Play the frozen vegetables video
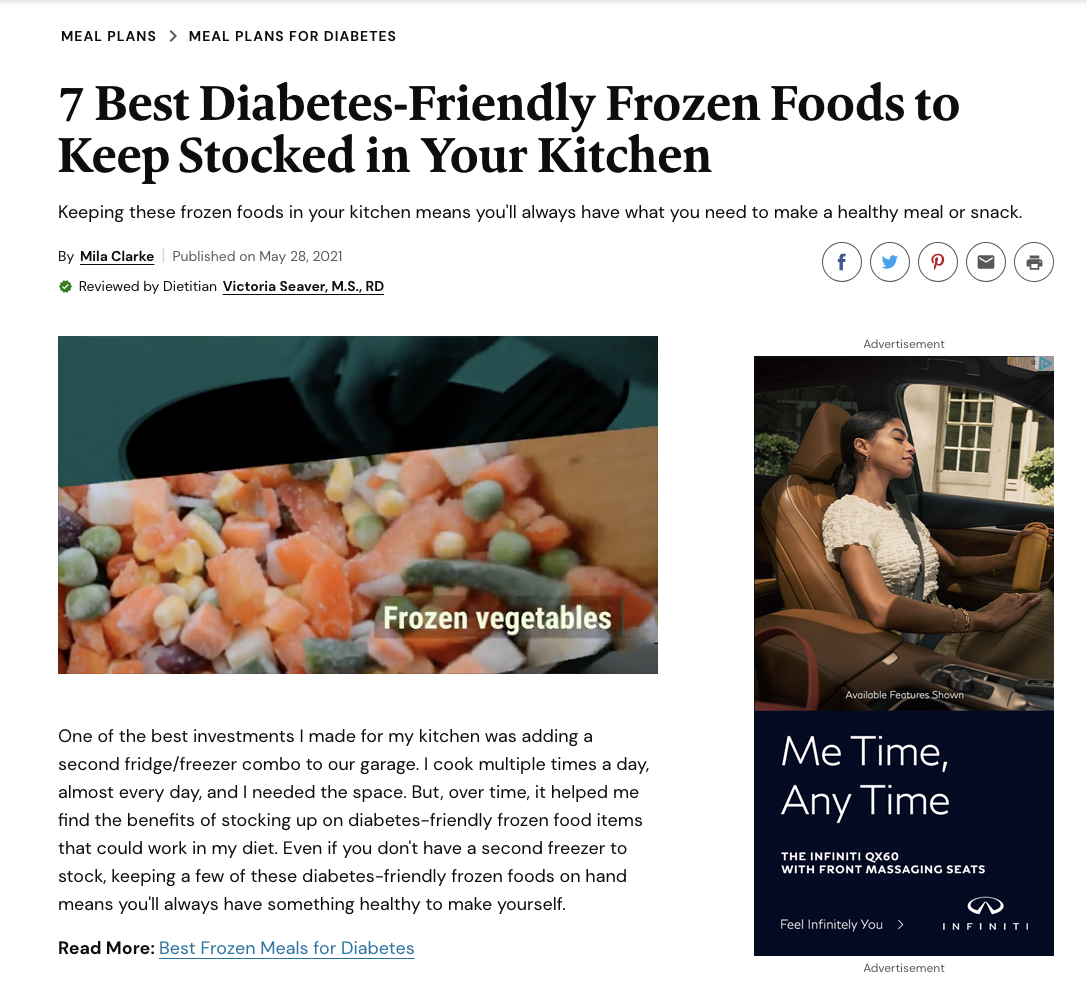Image resolution: width=1087 pixels, height=999 pixels. [x=358, y=505]
